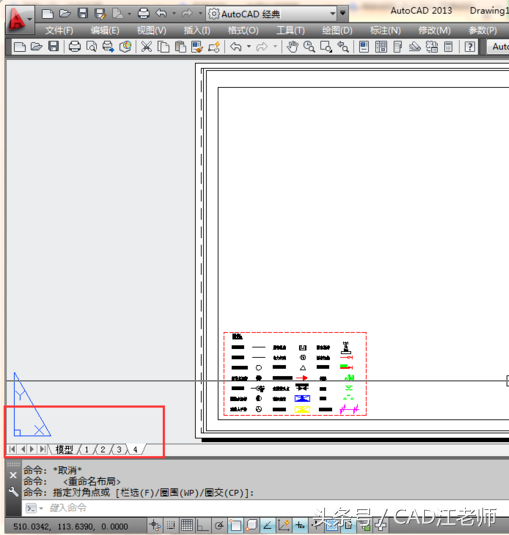Click Undo in the Quick Access toolbar

click(x=161, y=14)
